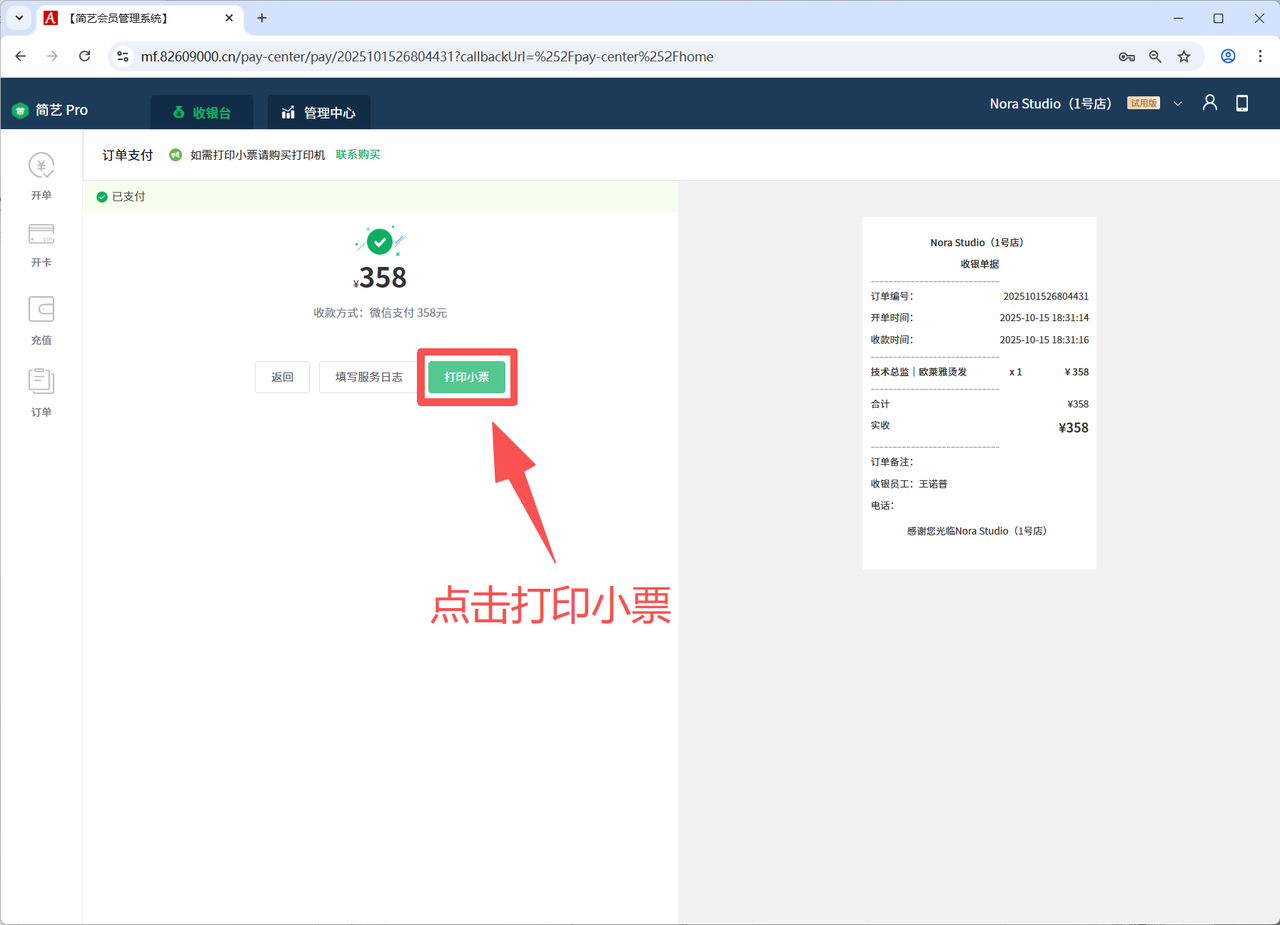
Task: Expand the Nora Studio store dropdown arrow
Action: [x=1177, y=104]
